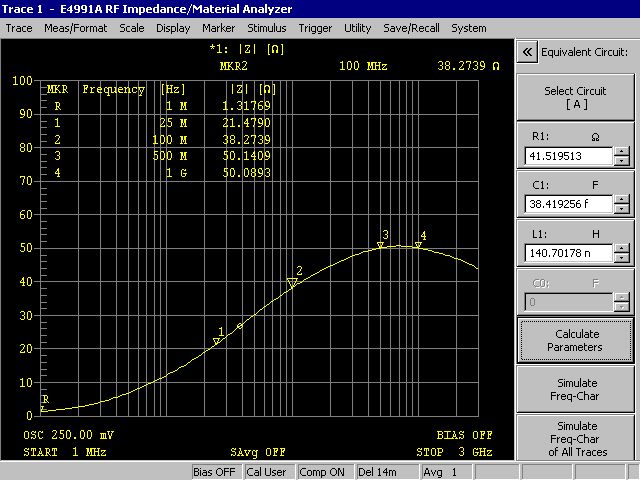Click marker 2 triangle on trace
Viewport: 640px width, 480px height.
pyautogui.click(x=292, y=283)
